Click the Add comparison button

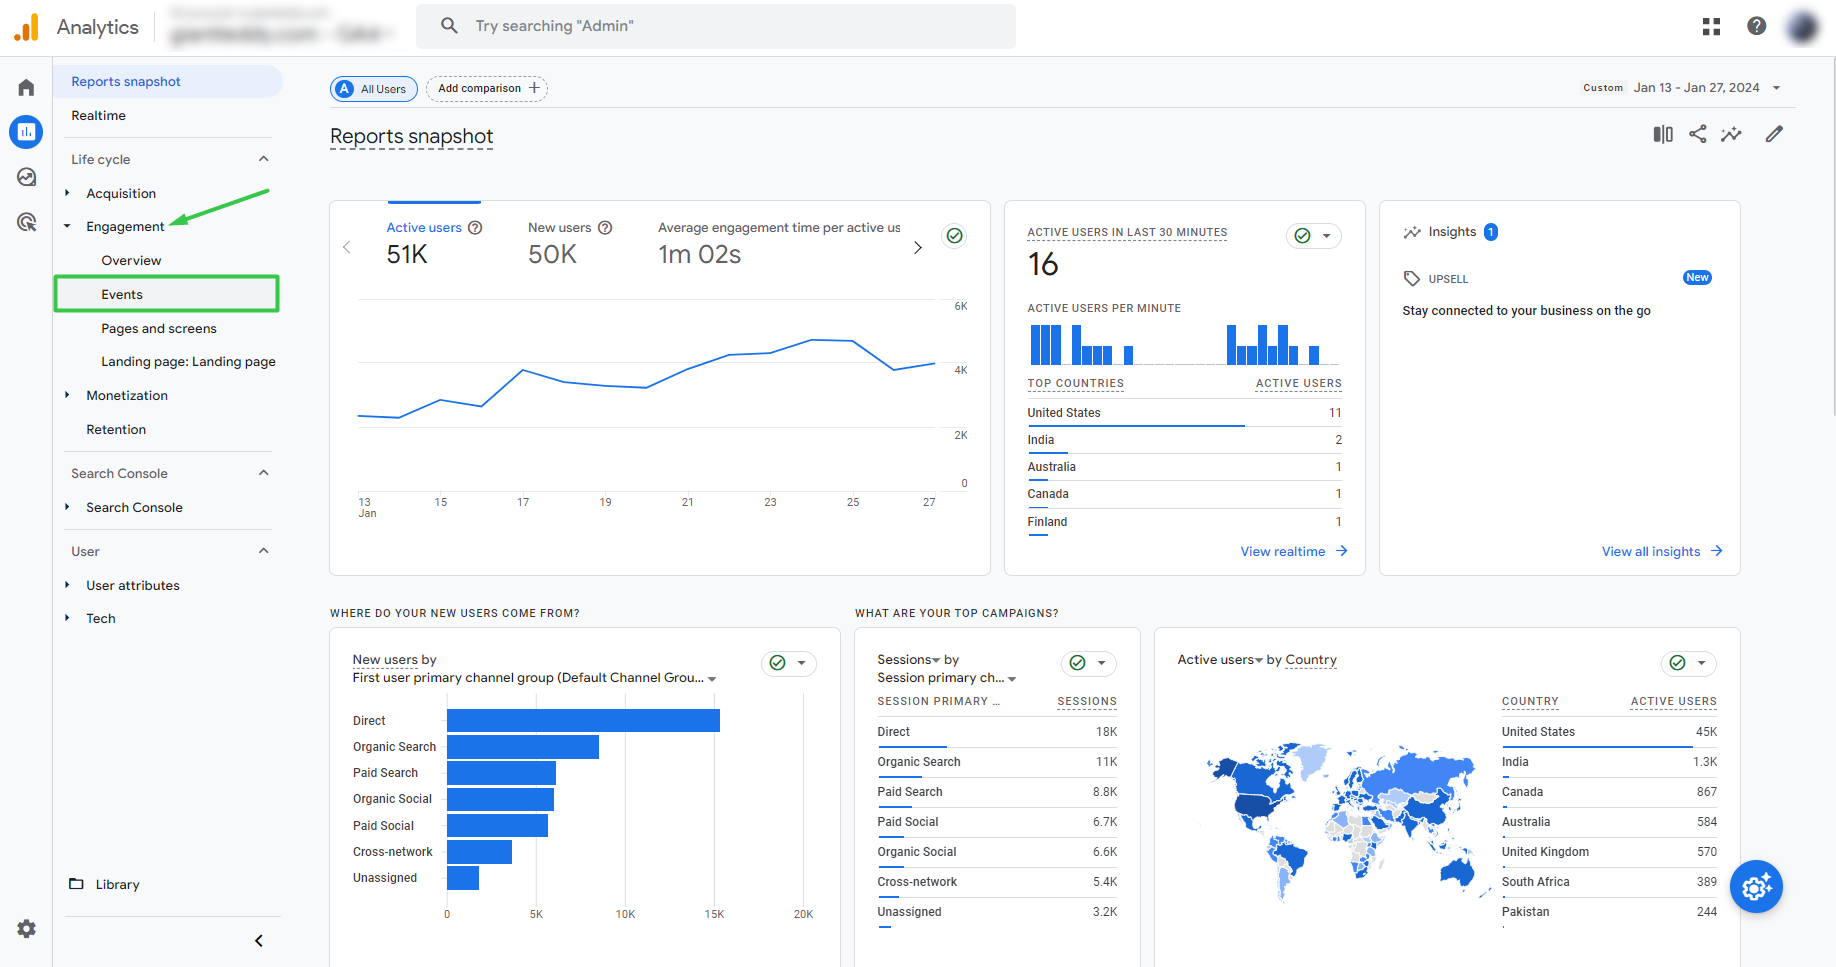click(x=487, y=88)
